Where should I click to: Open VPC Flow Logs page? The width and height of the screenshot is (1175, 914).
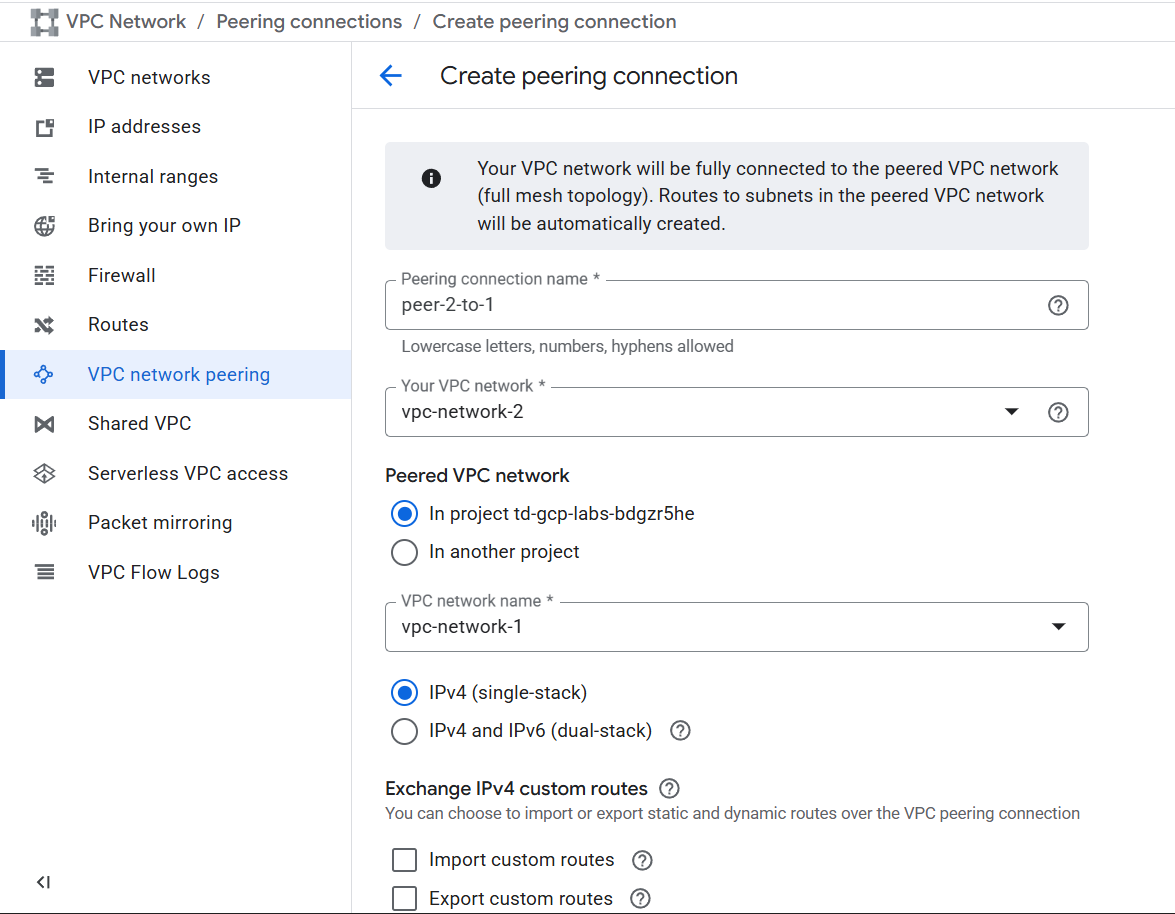click(153, 573)
